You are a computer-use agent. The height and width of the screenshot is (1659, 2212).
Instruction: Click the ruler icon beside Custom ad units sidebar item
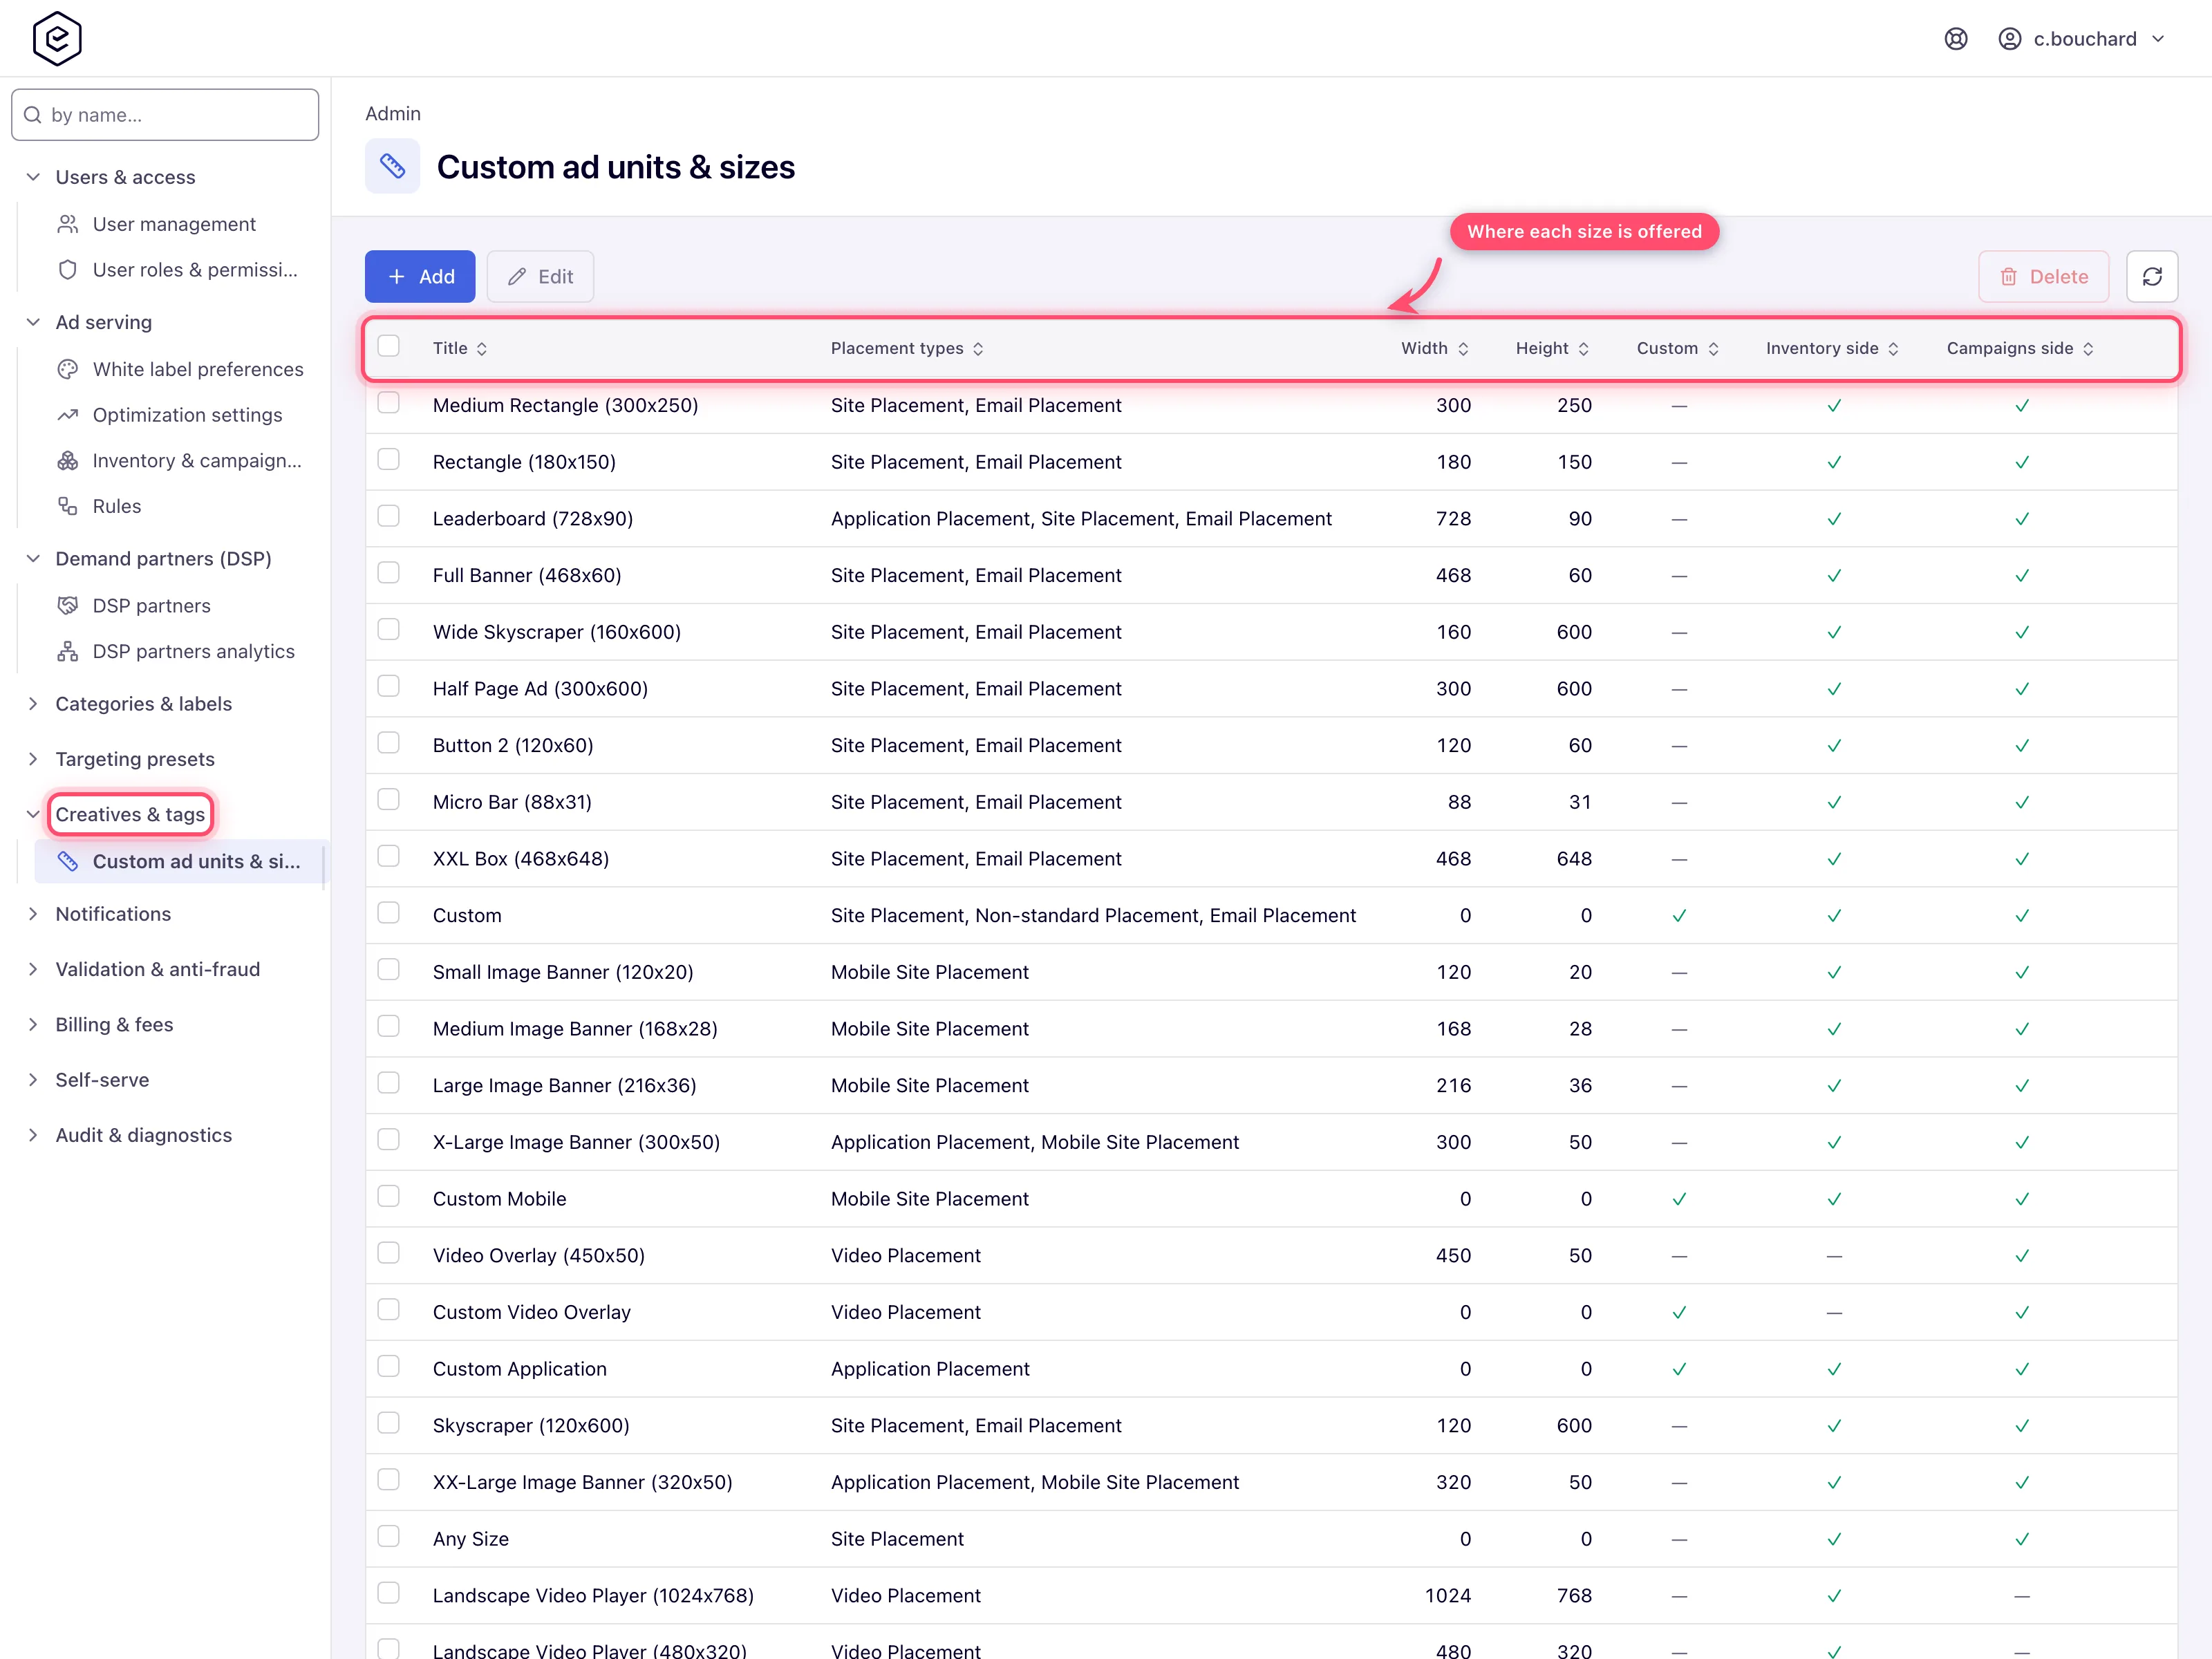(68, 862)
